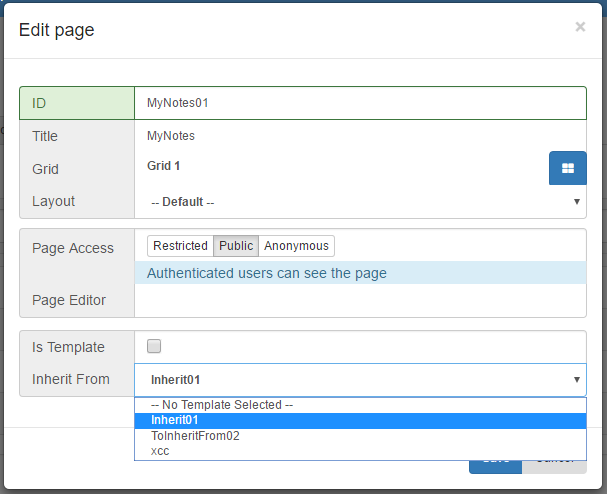
Task: Choose the 'No Template Selected' option
Action: pos(221,405)
